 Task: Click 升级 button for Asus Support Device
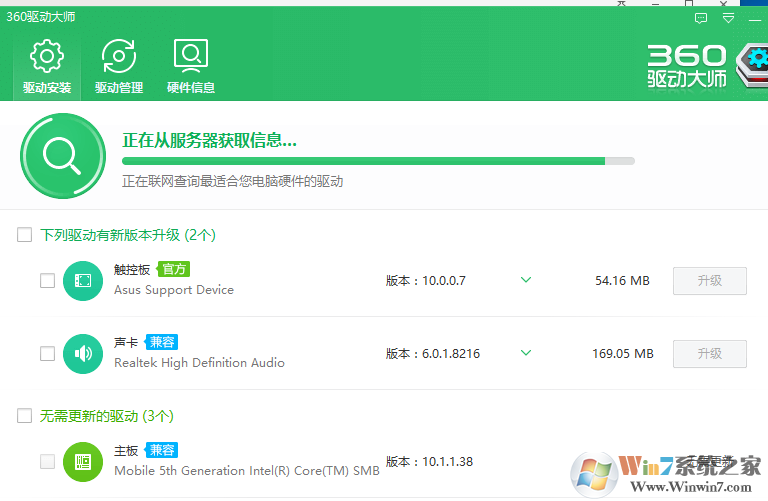coord(709,281)
